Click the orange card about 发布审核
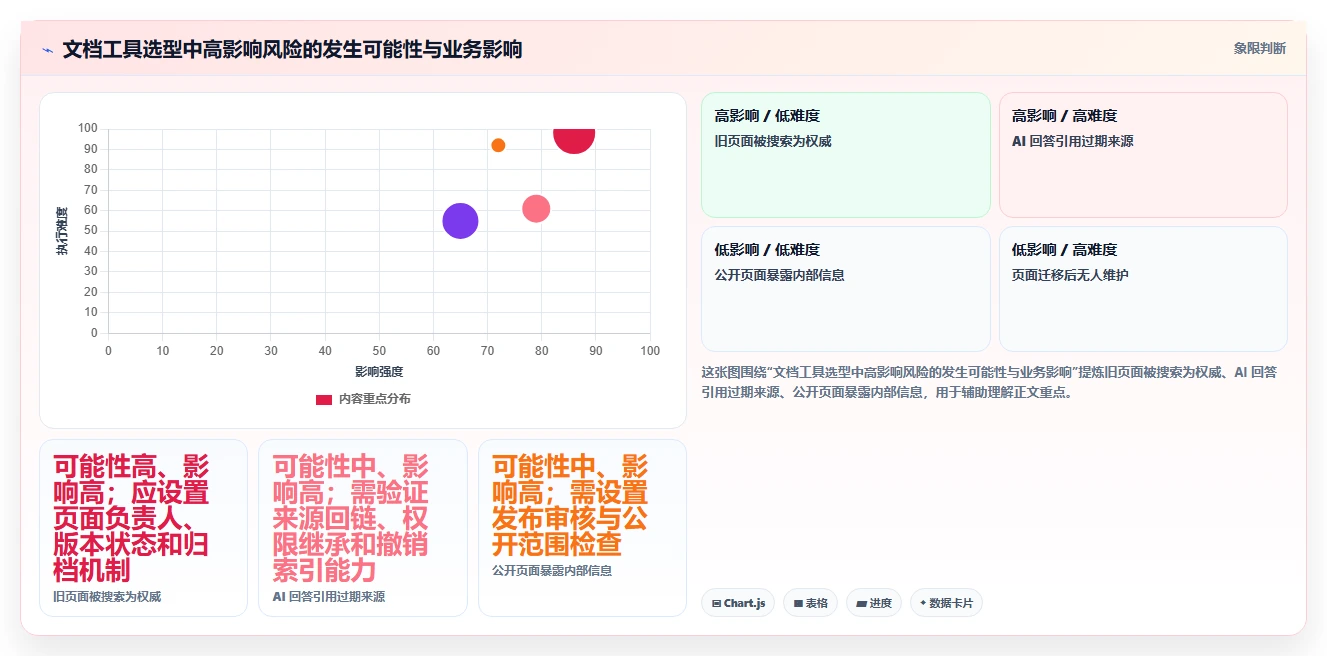The width and height of the screenshot is (1327, 656). coord(582,528)
